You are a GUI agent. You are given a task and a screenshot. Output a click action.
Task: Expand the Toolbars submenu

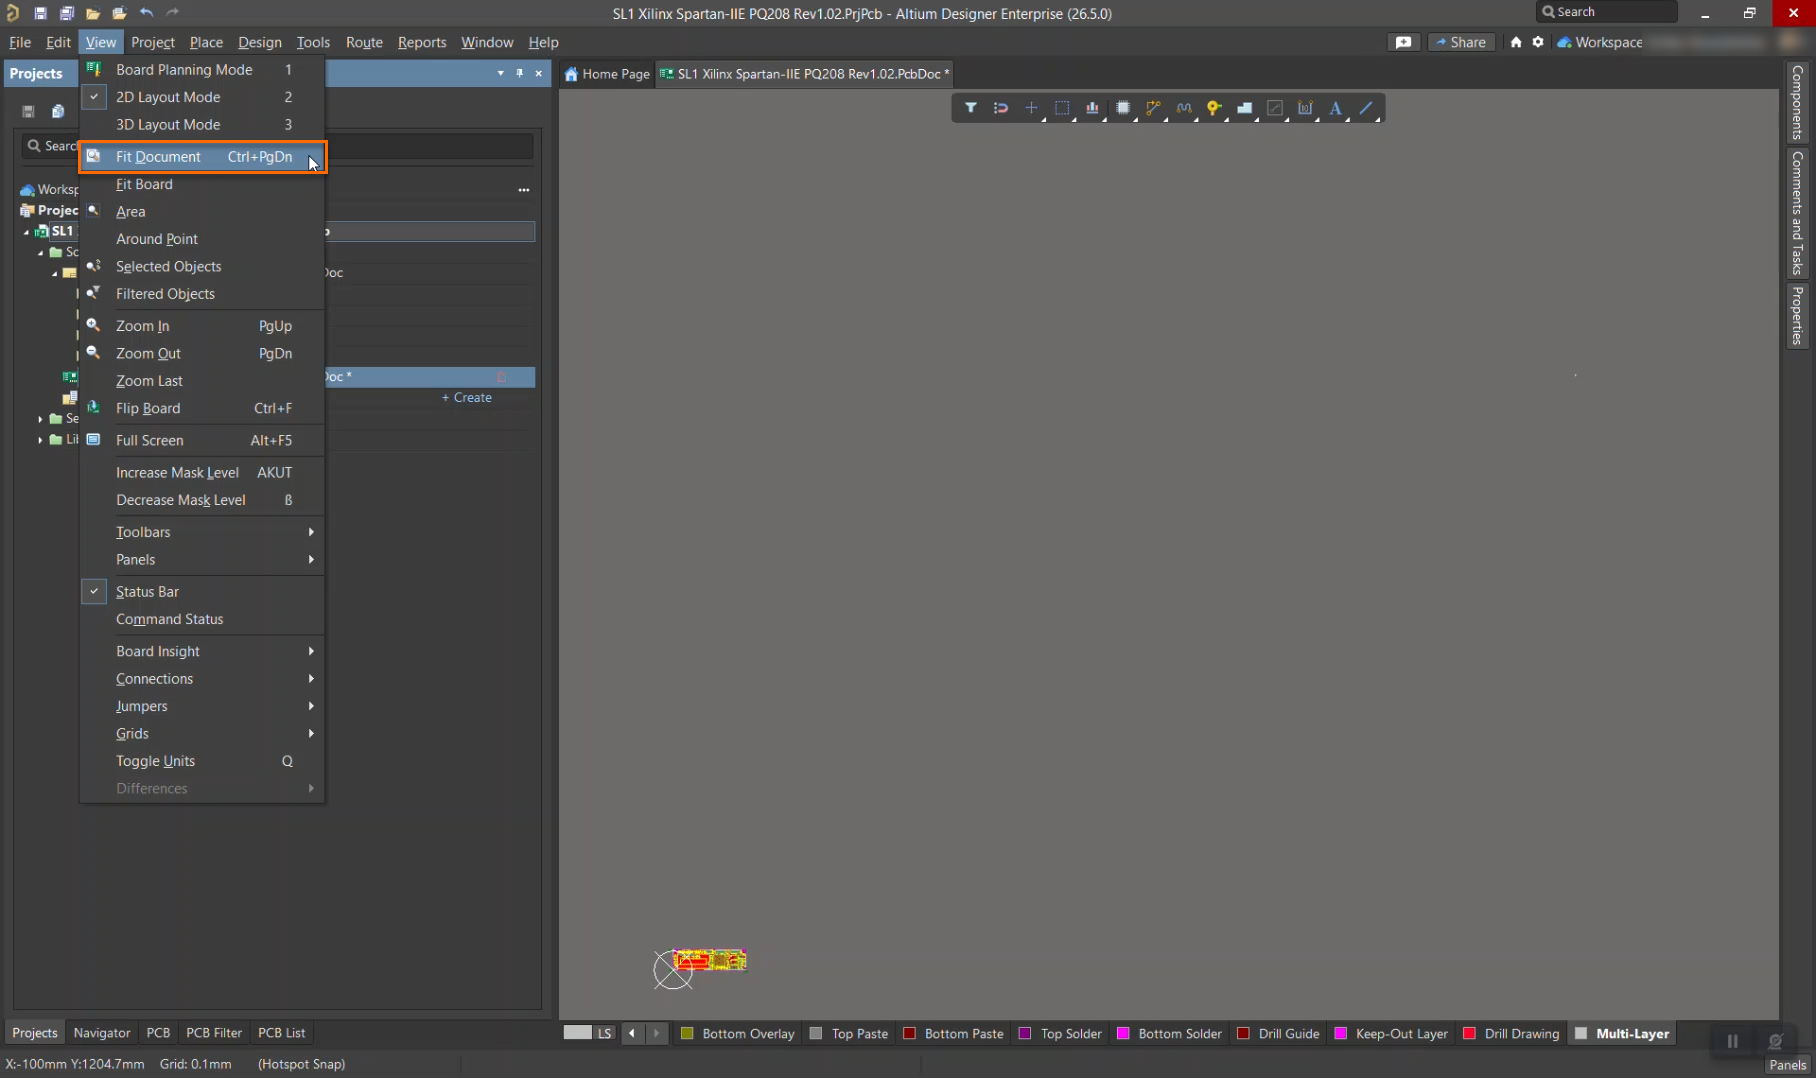point(143,531)
